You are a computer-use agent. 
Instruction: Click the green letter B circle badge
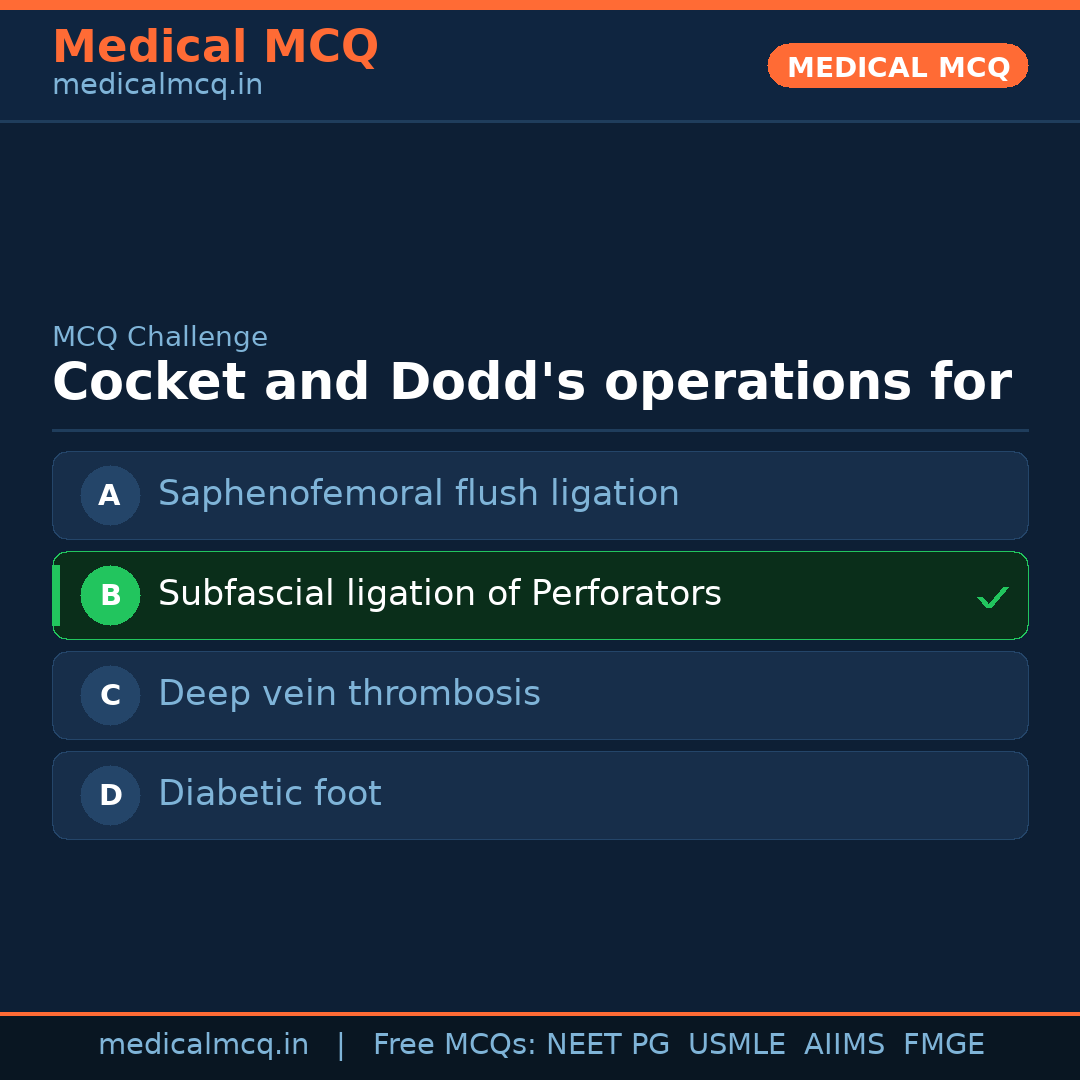click(110, 595)
